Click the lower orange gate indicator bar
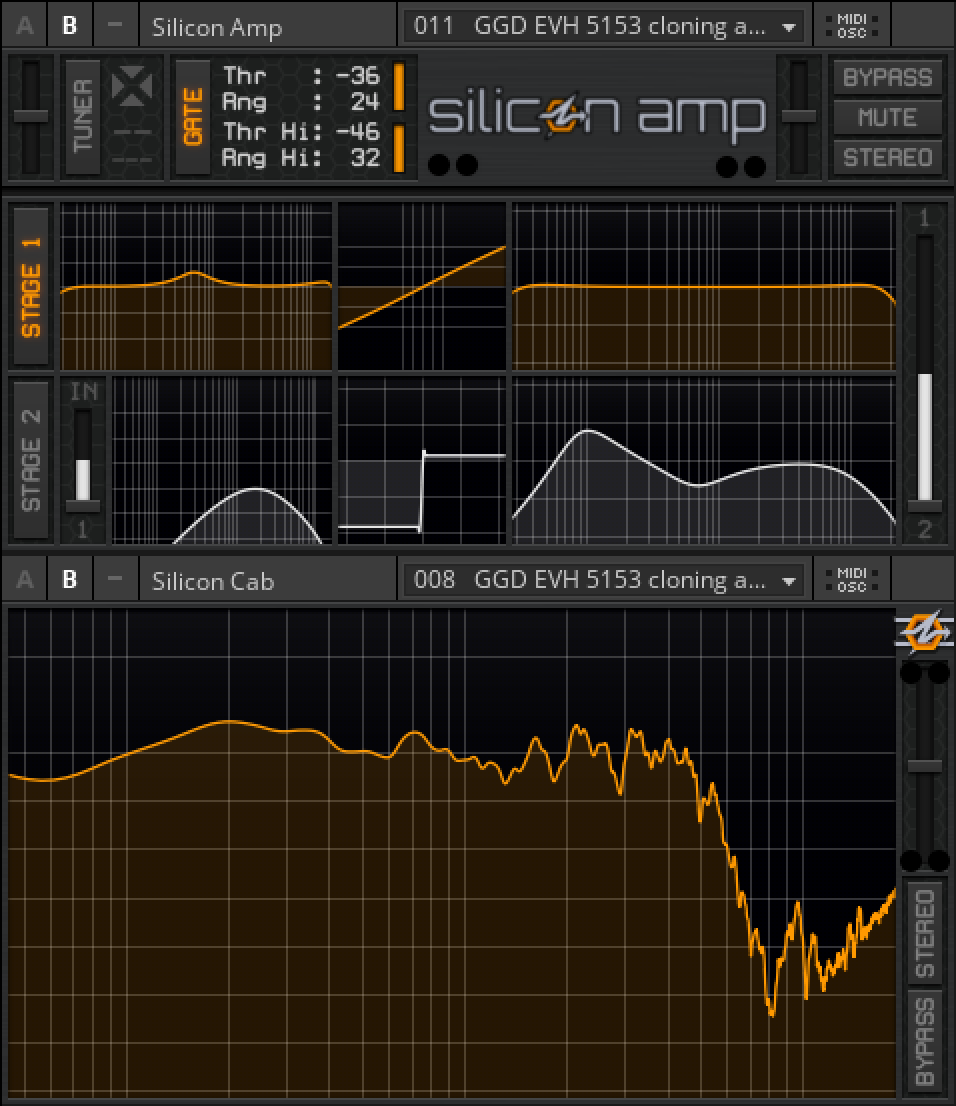 click(399, 148)
